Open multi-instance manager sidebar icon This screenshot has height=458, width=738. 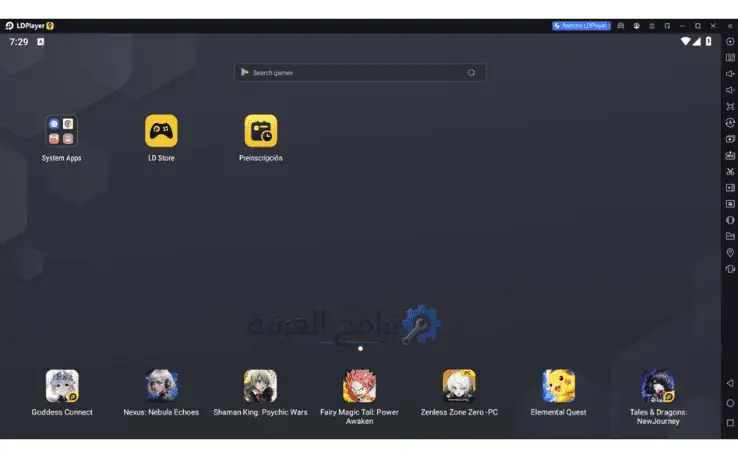pos(730,139)
